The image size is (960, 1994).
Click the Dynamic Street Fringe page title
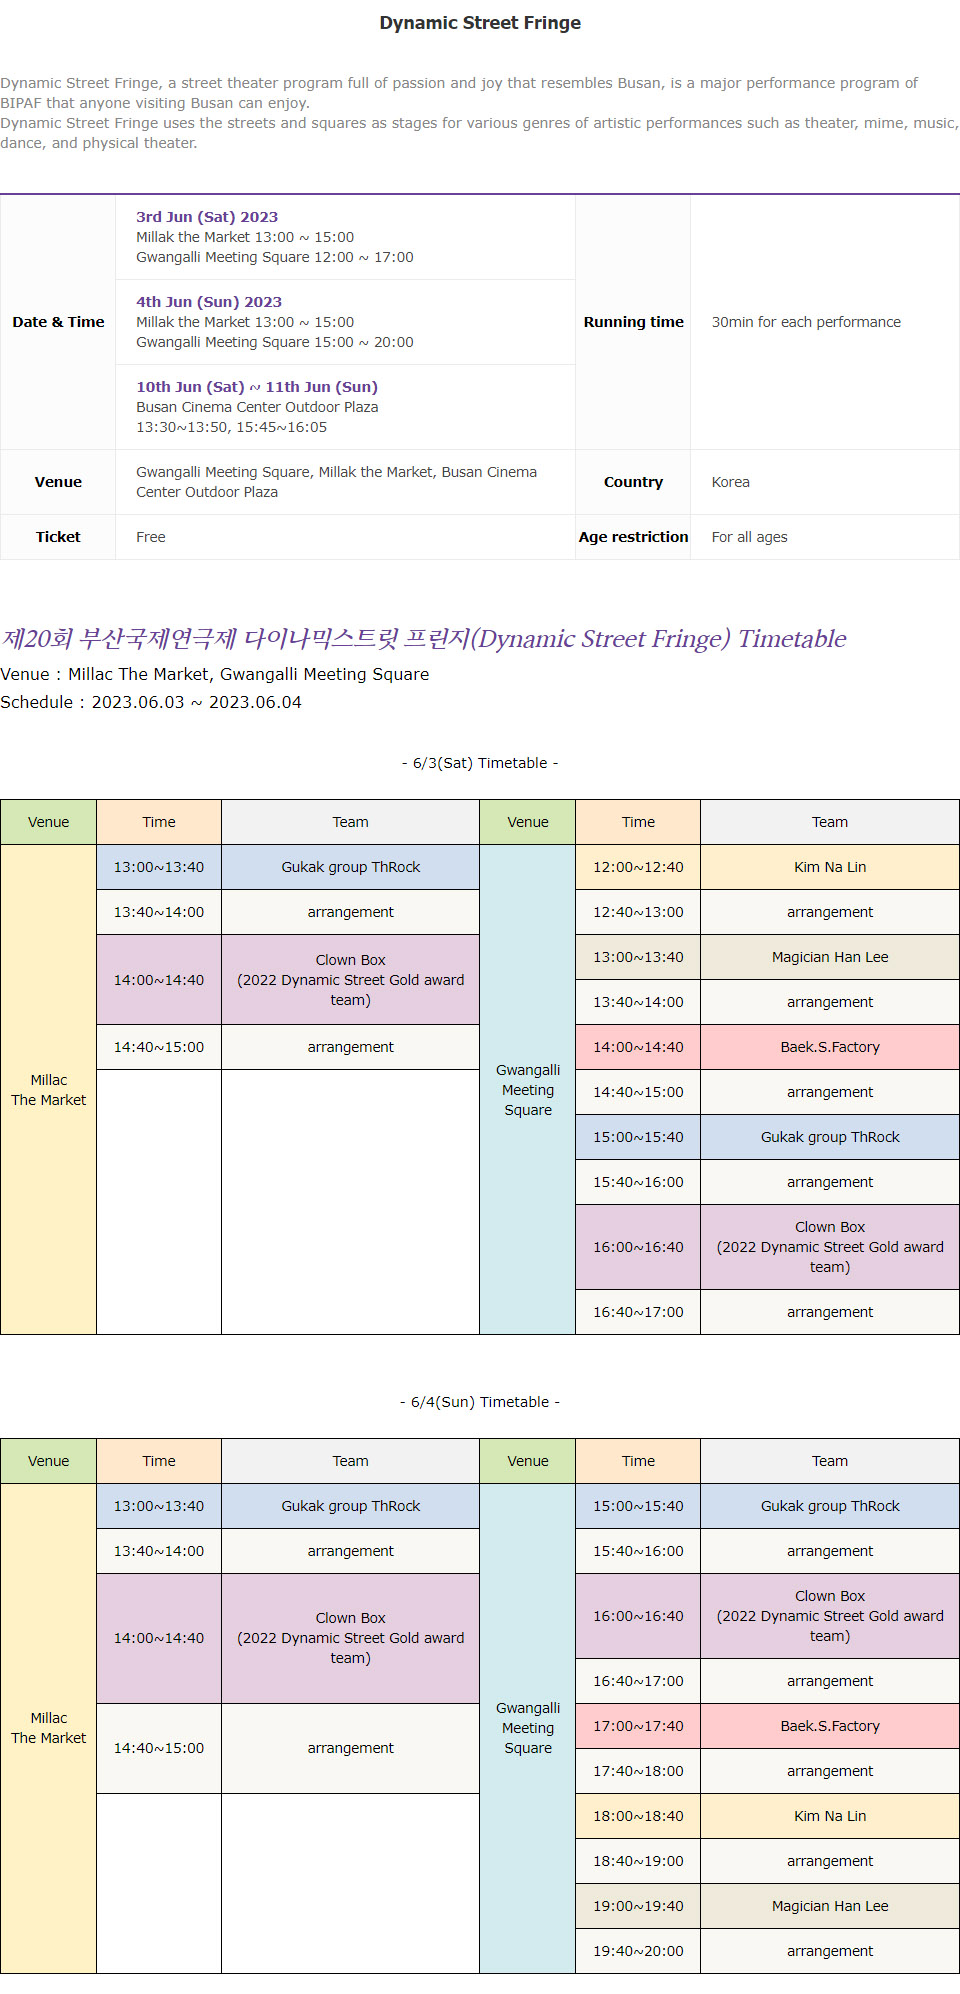pyautogui.click(x=480, y=23)
